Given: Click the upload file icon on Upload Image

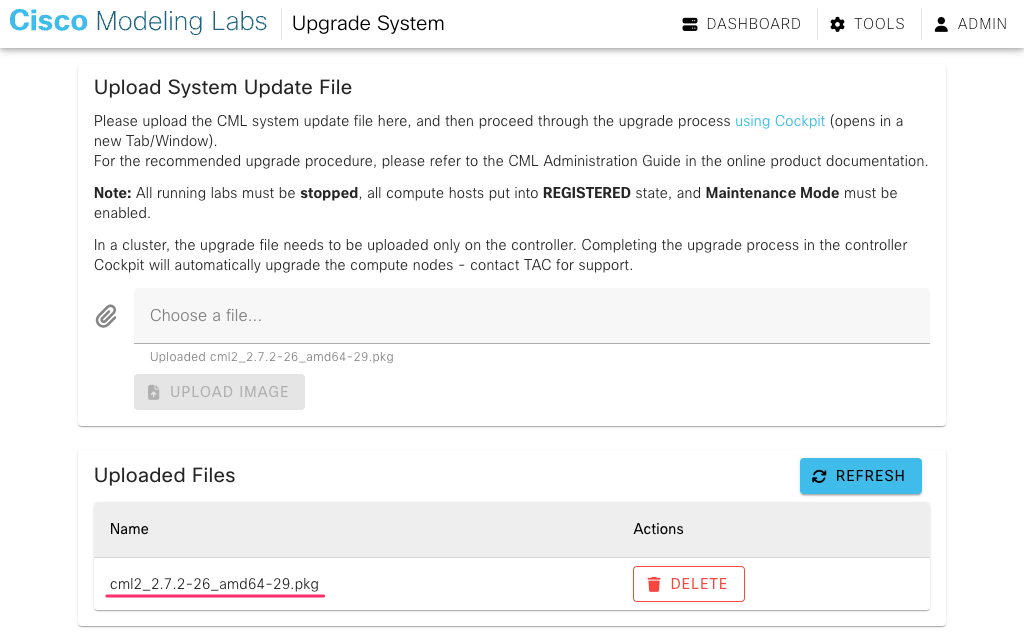Looking at the screenshot, I should 153,392.
